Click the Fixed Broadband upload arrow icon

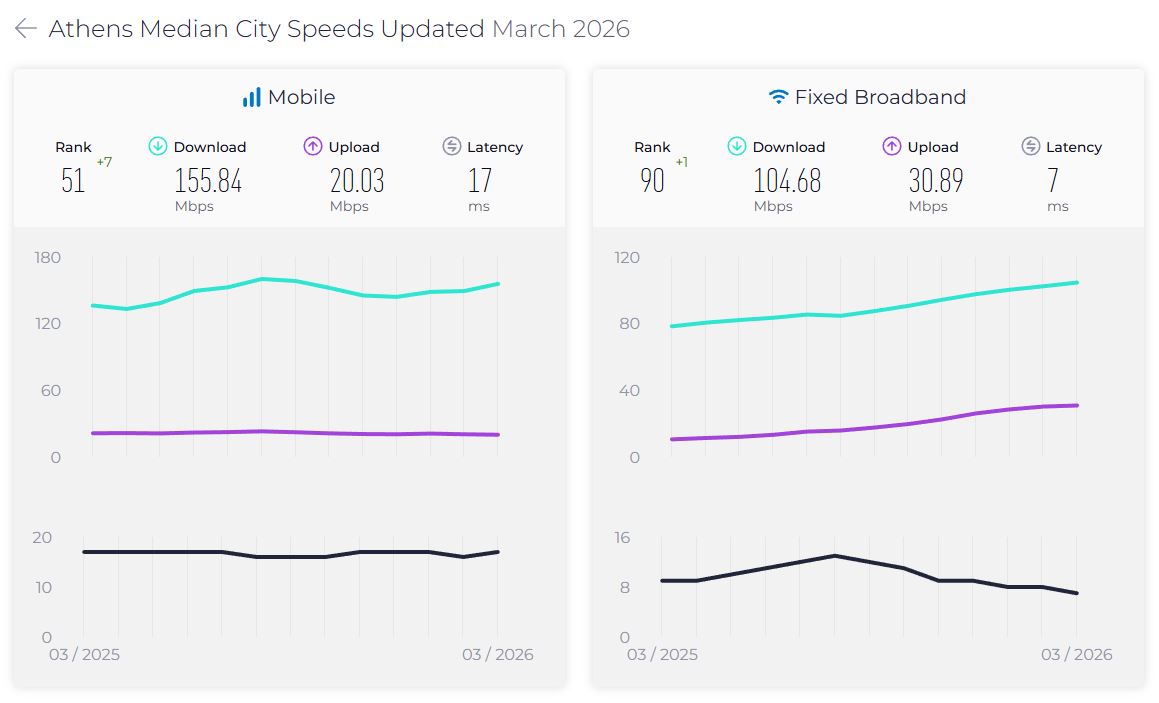coord(892,146)
